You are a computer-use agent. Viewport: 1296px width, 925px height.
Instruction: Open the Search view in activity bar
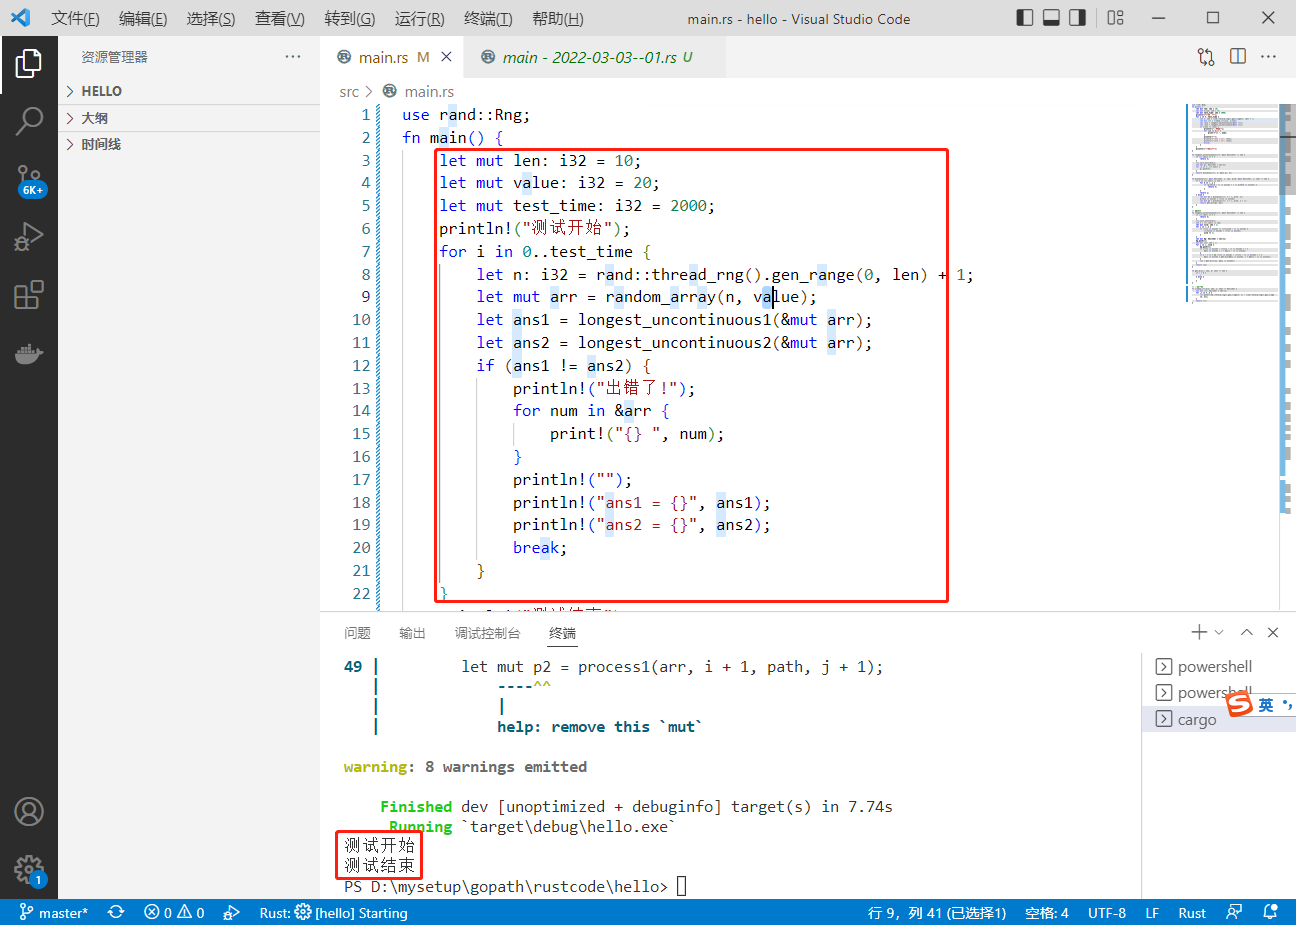29,121
